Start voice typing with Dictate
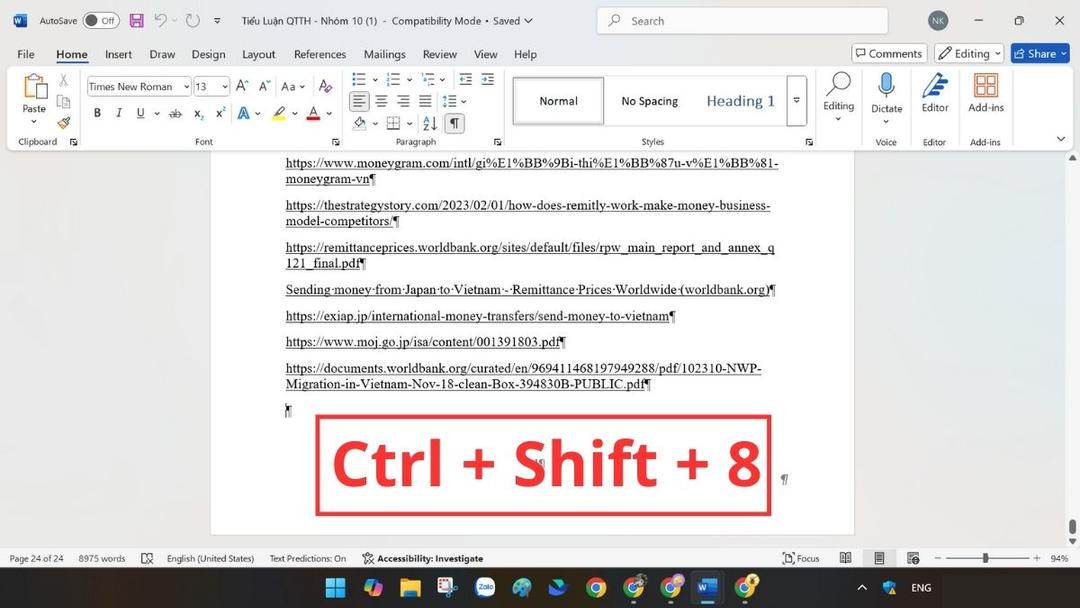The height and width of the screenshot is (608, 1080). pos(886,95)
